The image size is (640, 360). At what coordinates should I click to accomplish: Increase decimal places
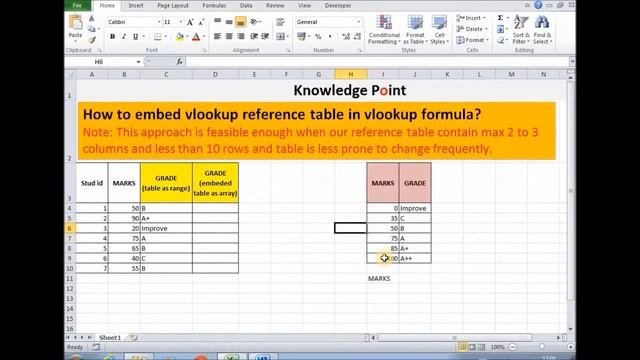pos(346,37)
